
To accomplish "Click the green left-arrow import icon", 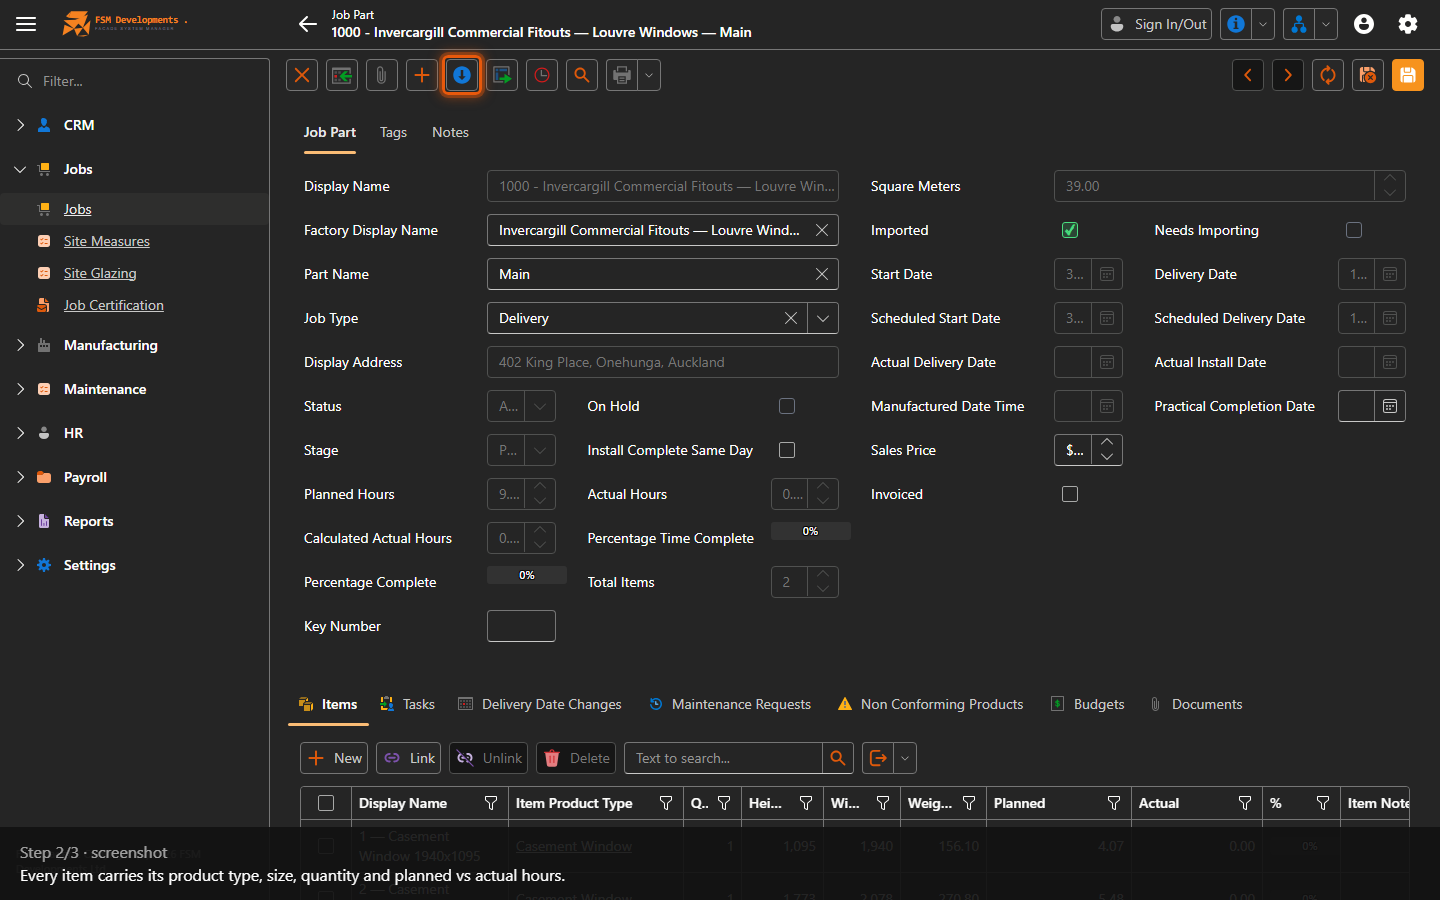I will (342, 75).
